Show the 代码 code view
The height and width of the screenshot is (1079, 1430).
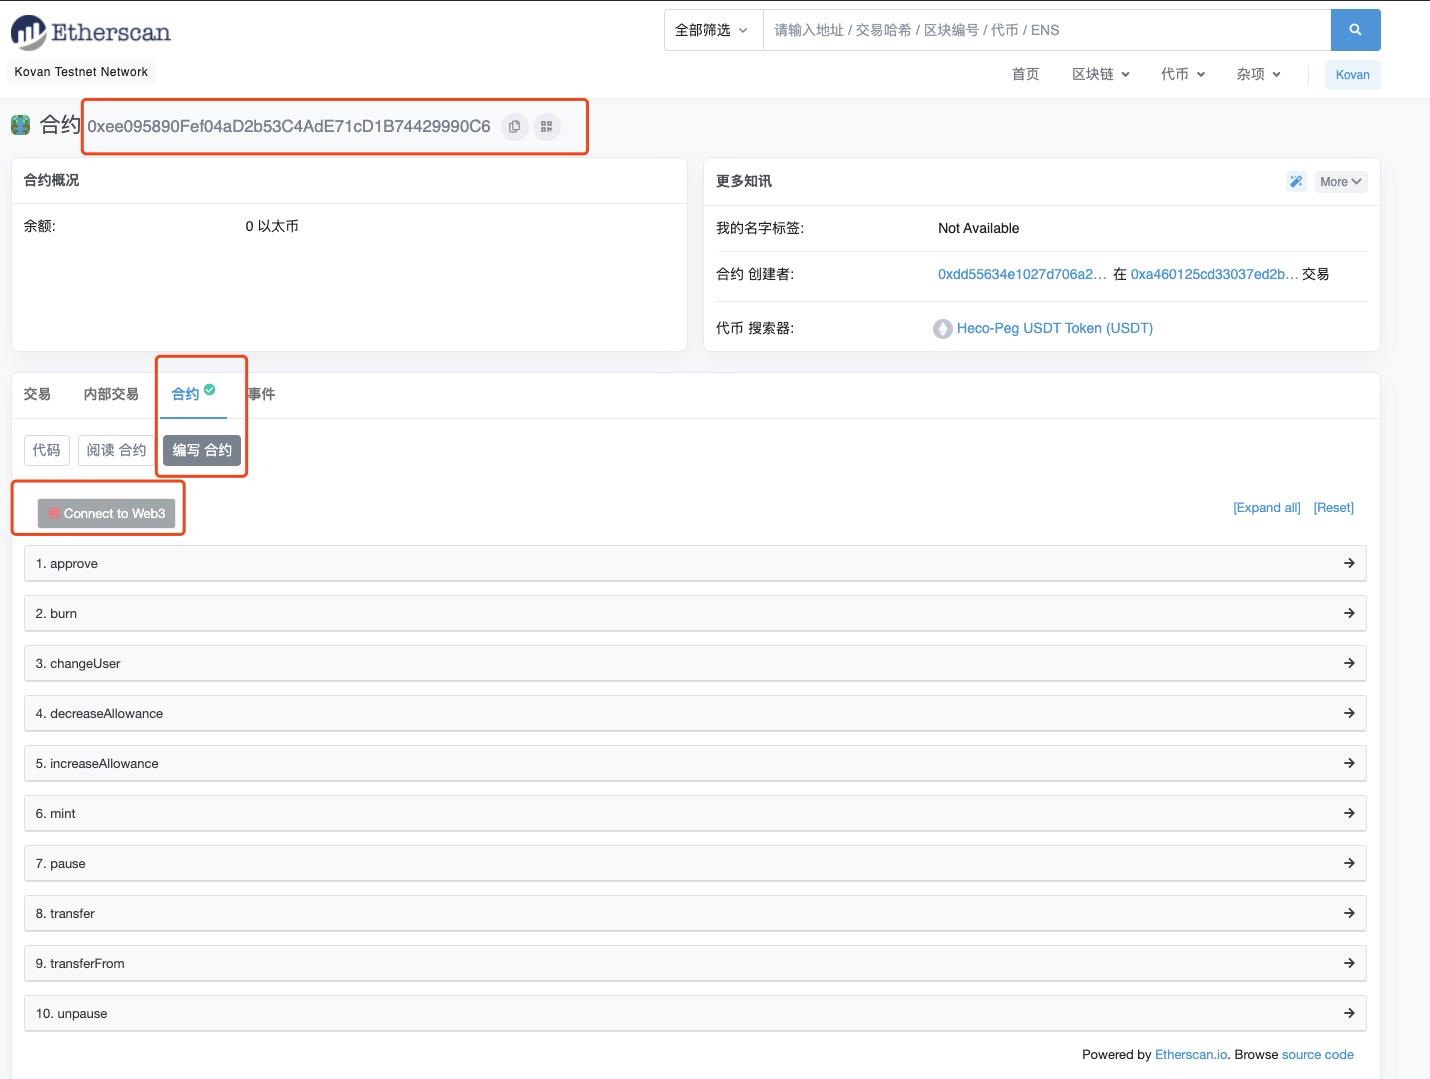(46, 450)
